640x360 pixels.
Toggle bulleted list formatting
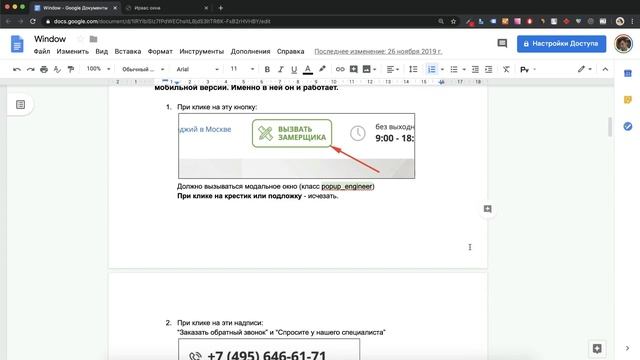[x=454, y=69]
